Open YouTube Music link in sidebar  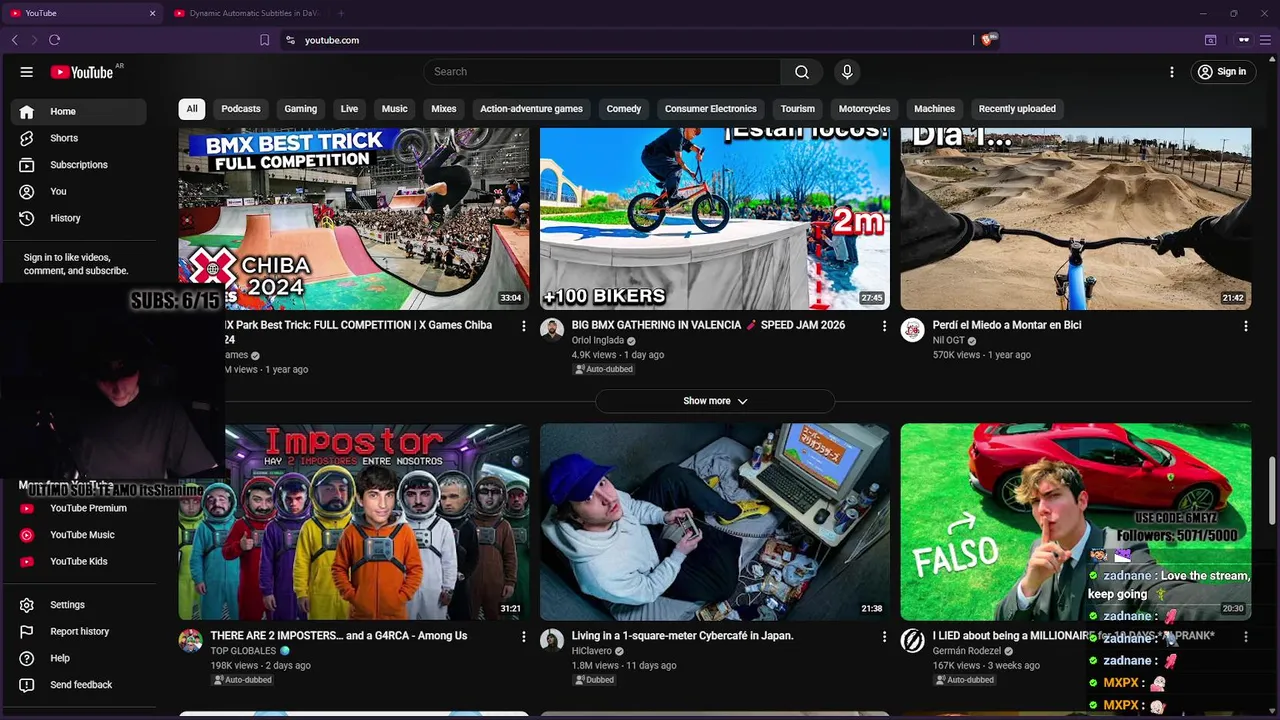[x=79, y=535]
